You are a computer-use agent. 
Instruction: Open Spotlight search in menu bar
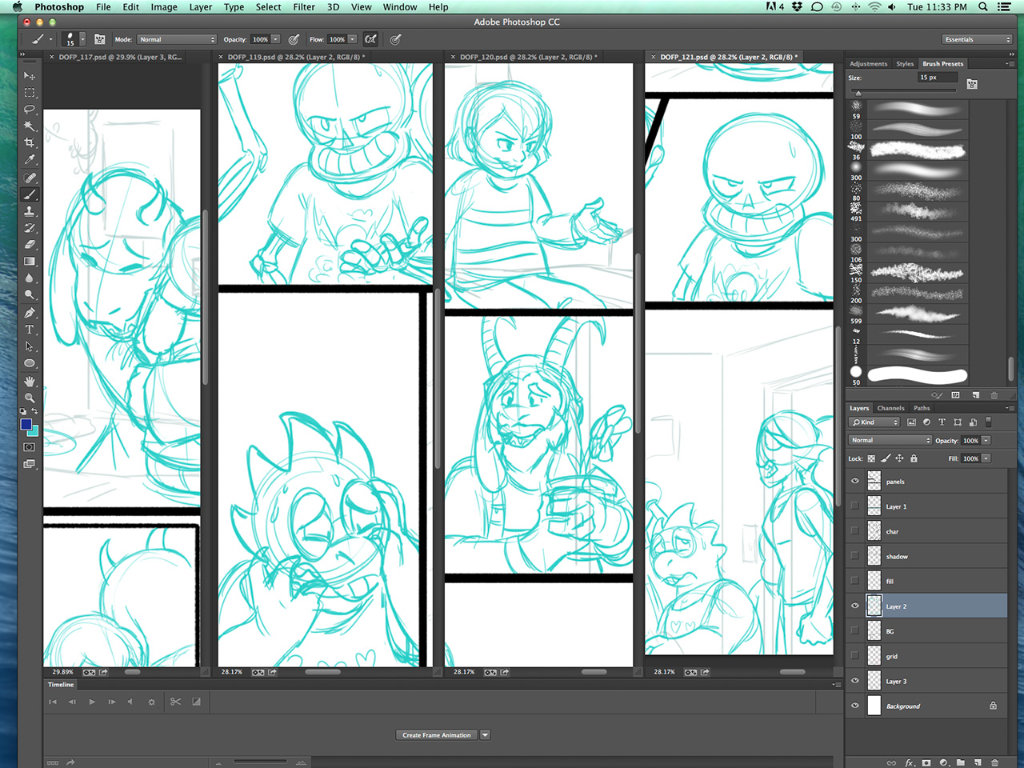[983, 7]
